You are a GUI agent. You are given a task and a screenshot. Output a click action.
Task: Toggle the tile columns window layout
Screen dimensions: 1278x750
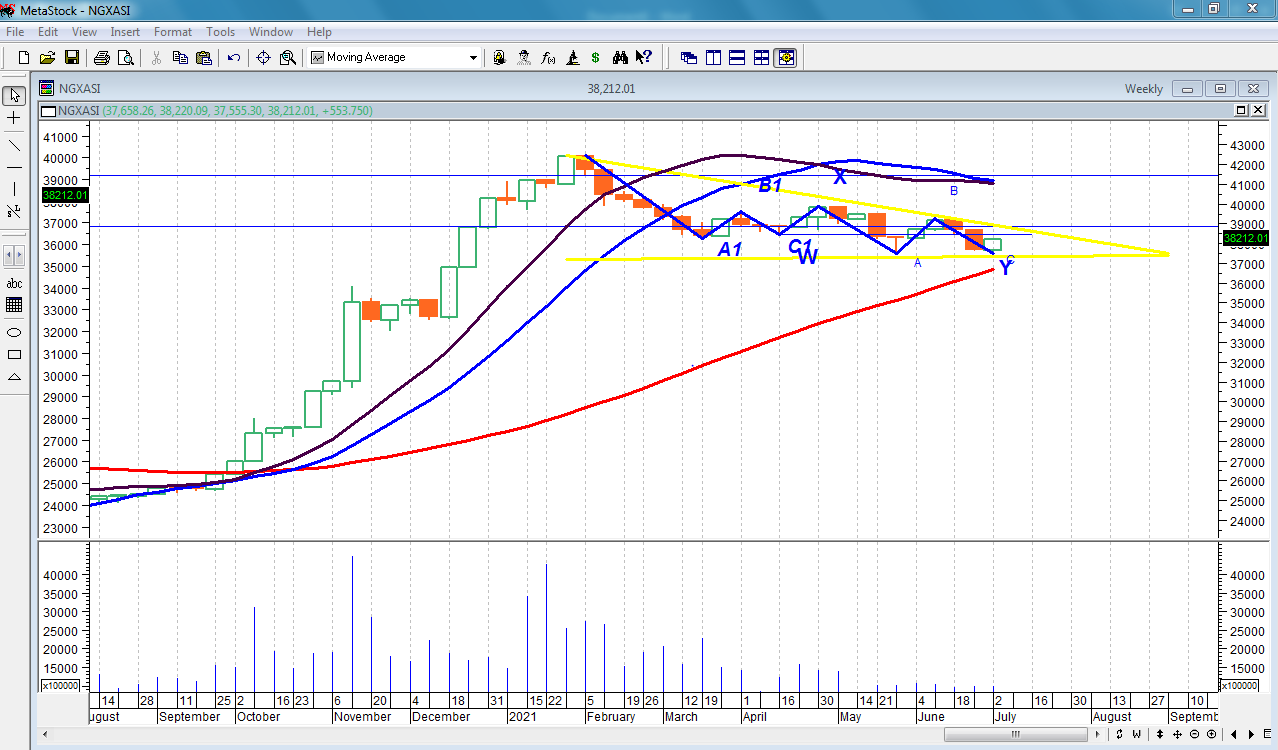[x=713, y=58]
